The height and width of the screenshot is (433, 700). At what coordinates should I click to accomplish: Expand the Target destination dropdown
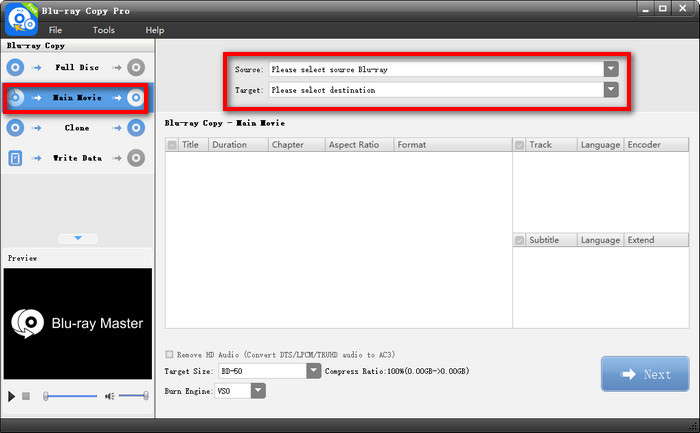(611, 90)
